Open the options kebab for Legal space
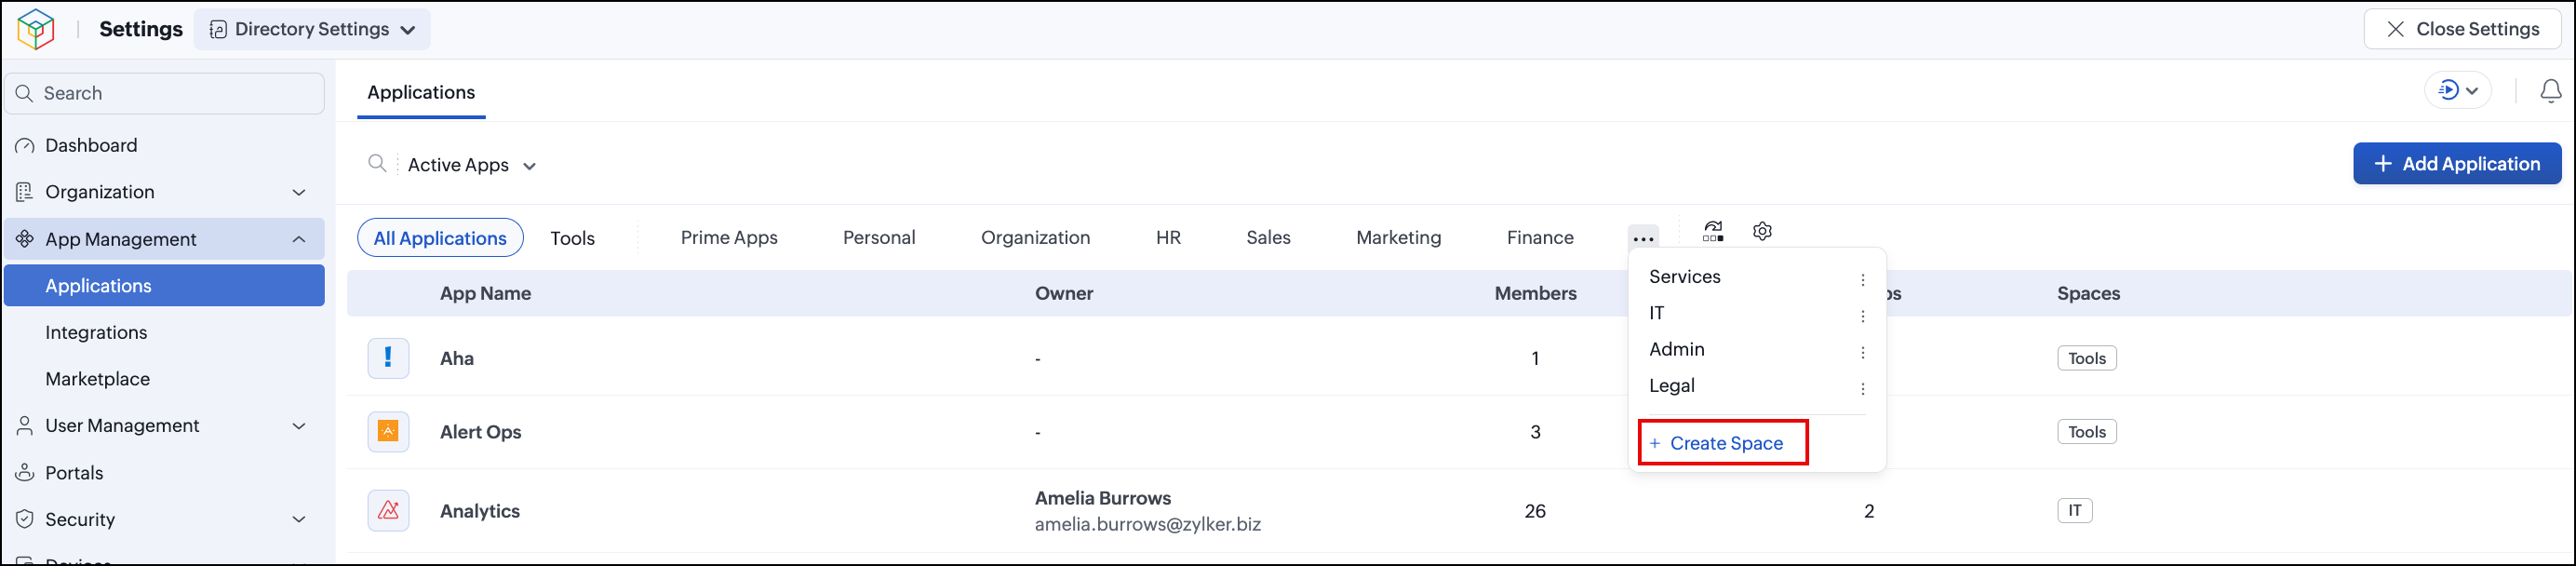 pos(1863,388)
